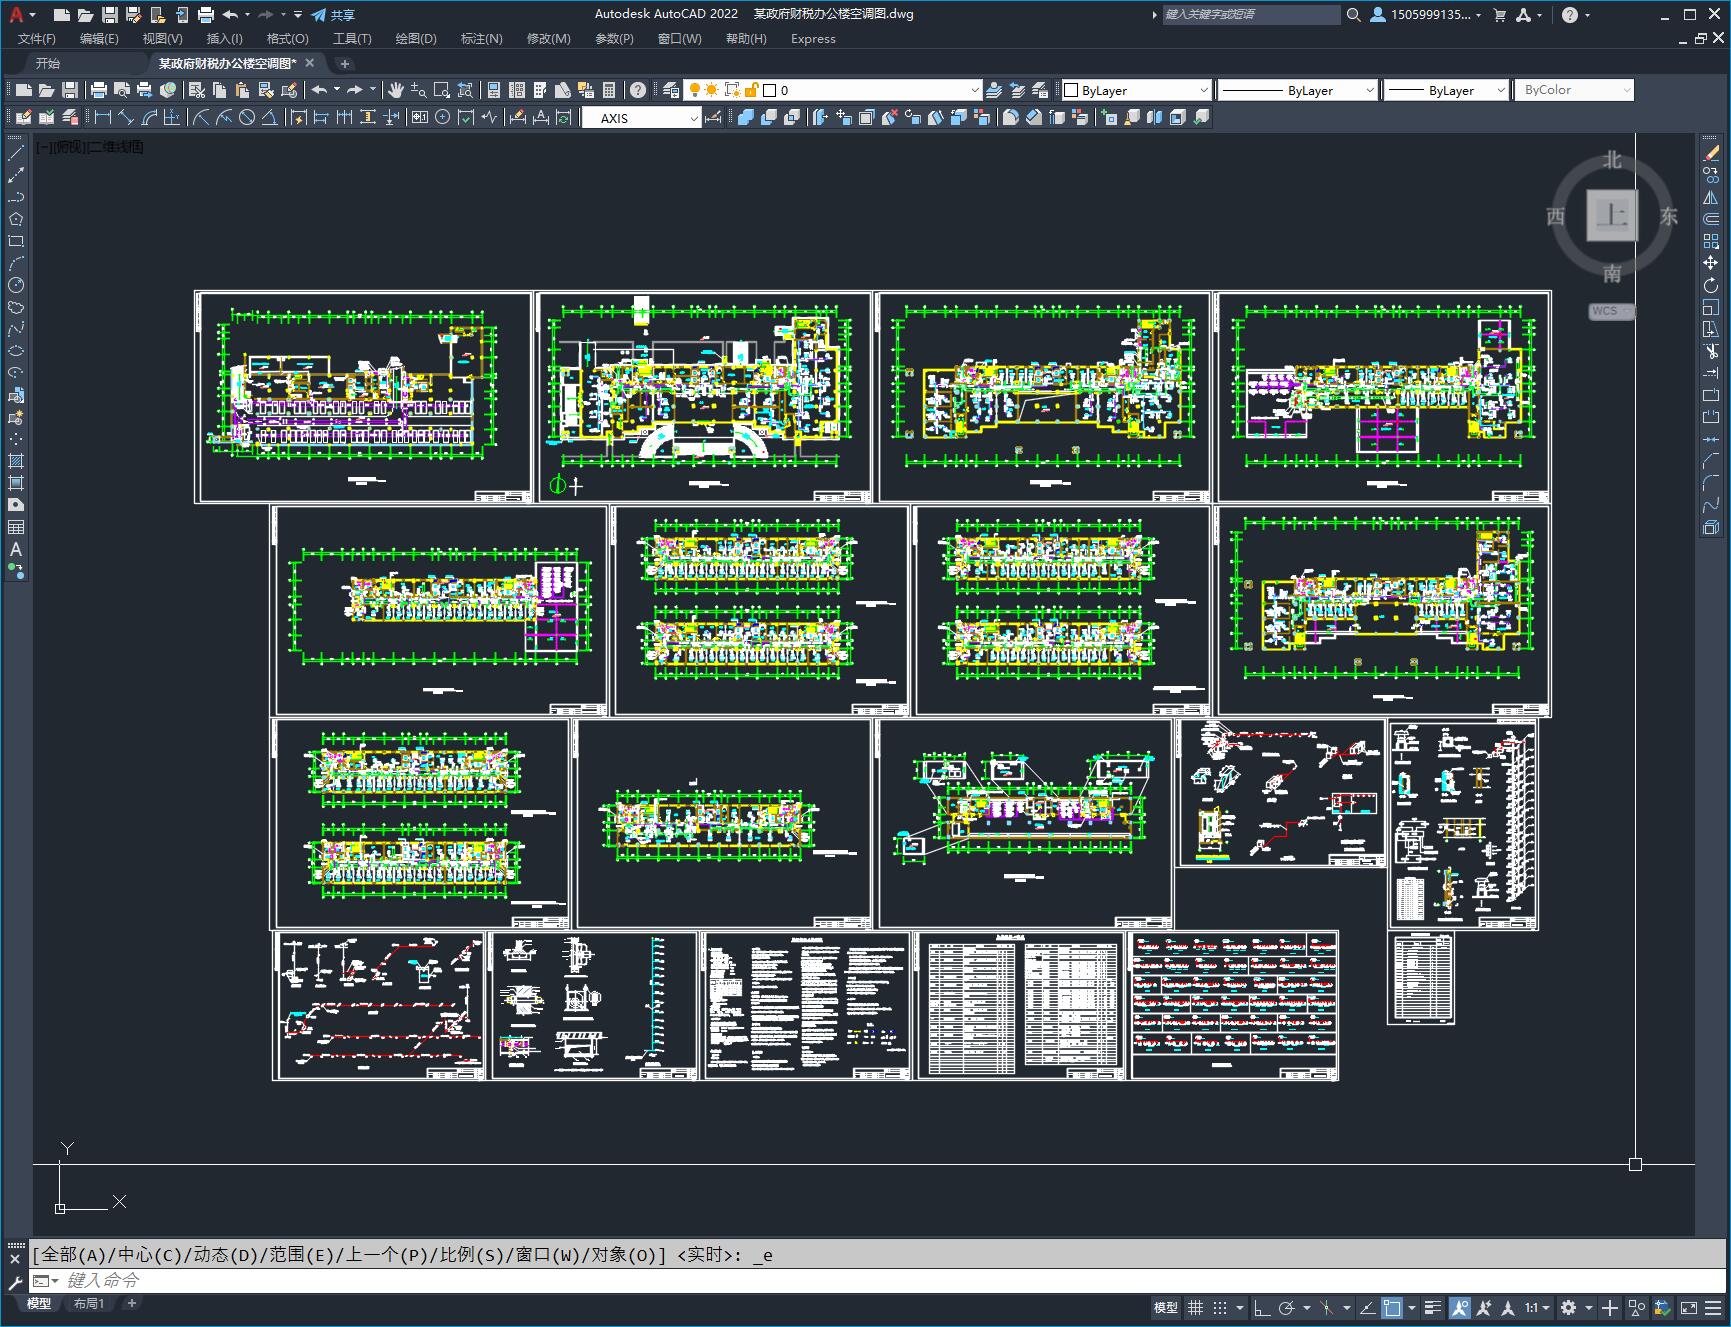Select the Aligned dimension tool

(126, 117)
